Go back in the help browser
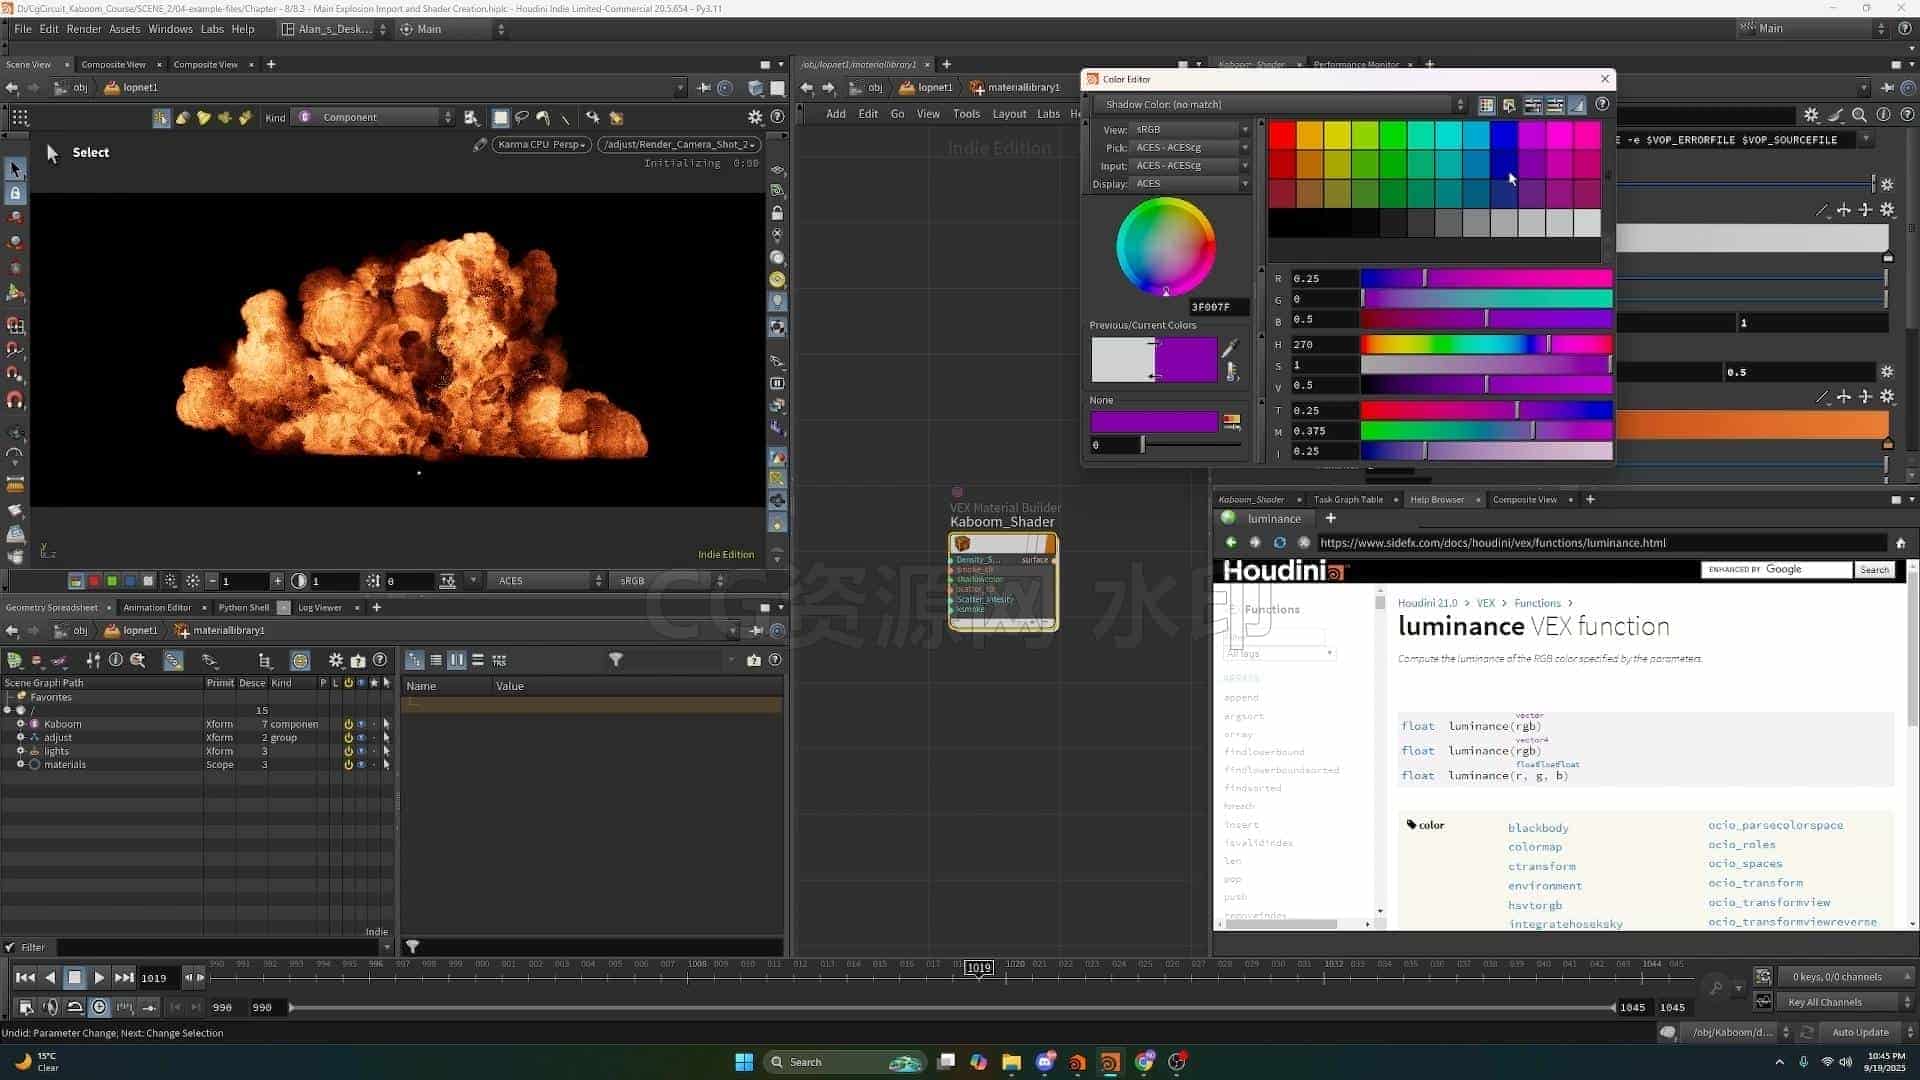Image resolution: width=1920 pixels, height=1080 pixels. pyautogui.click(x=1231, y=543)
